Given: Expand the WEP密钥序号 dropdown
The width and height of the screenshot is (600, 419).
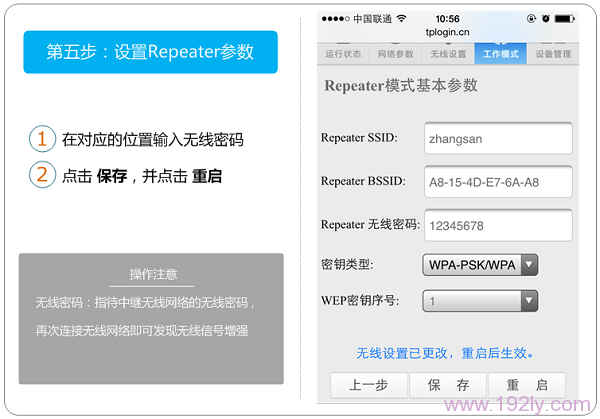Looking at the screenshot, I should (x=482, y=300).
